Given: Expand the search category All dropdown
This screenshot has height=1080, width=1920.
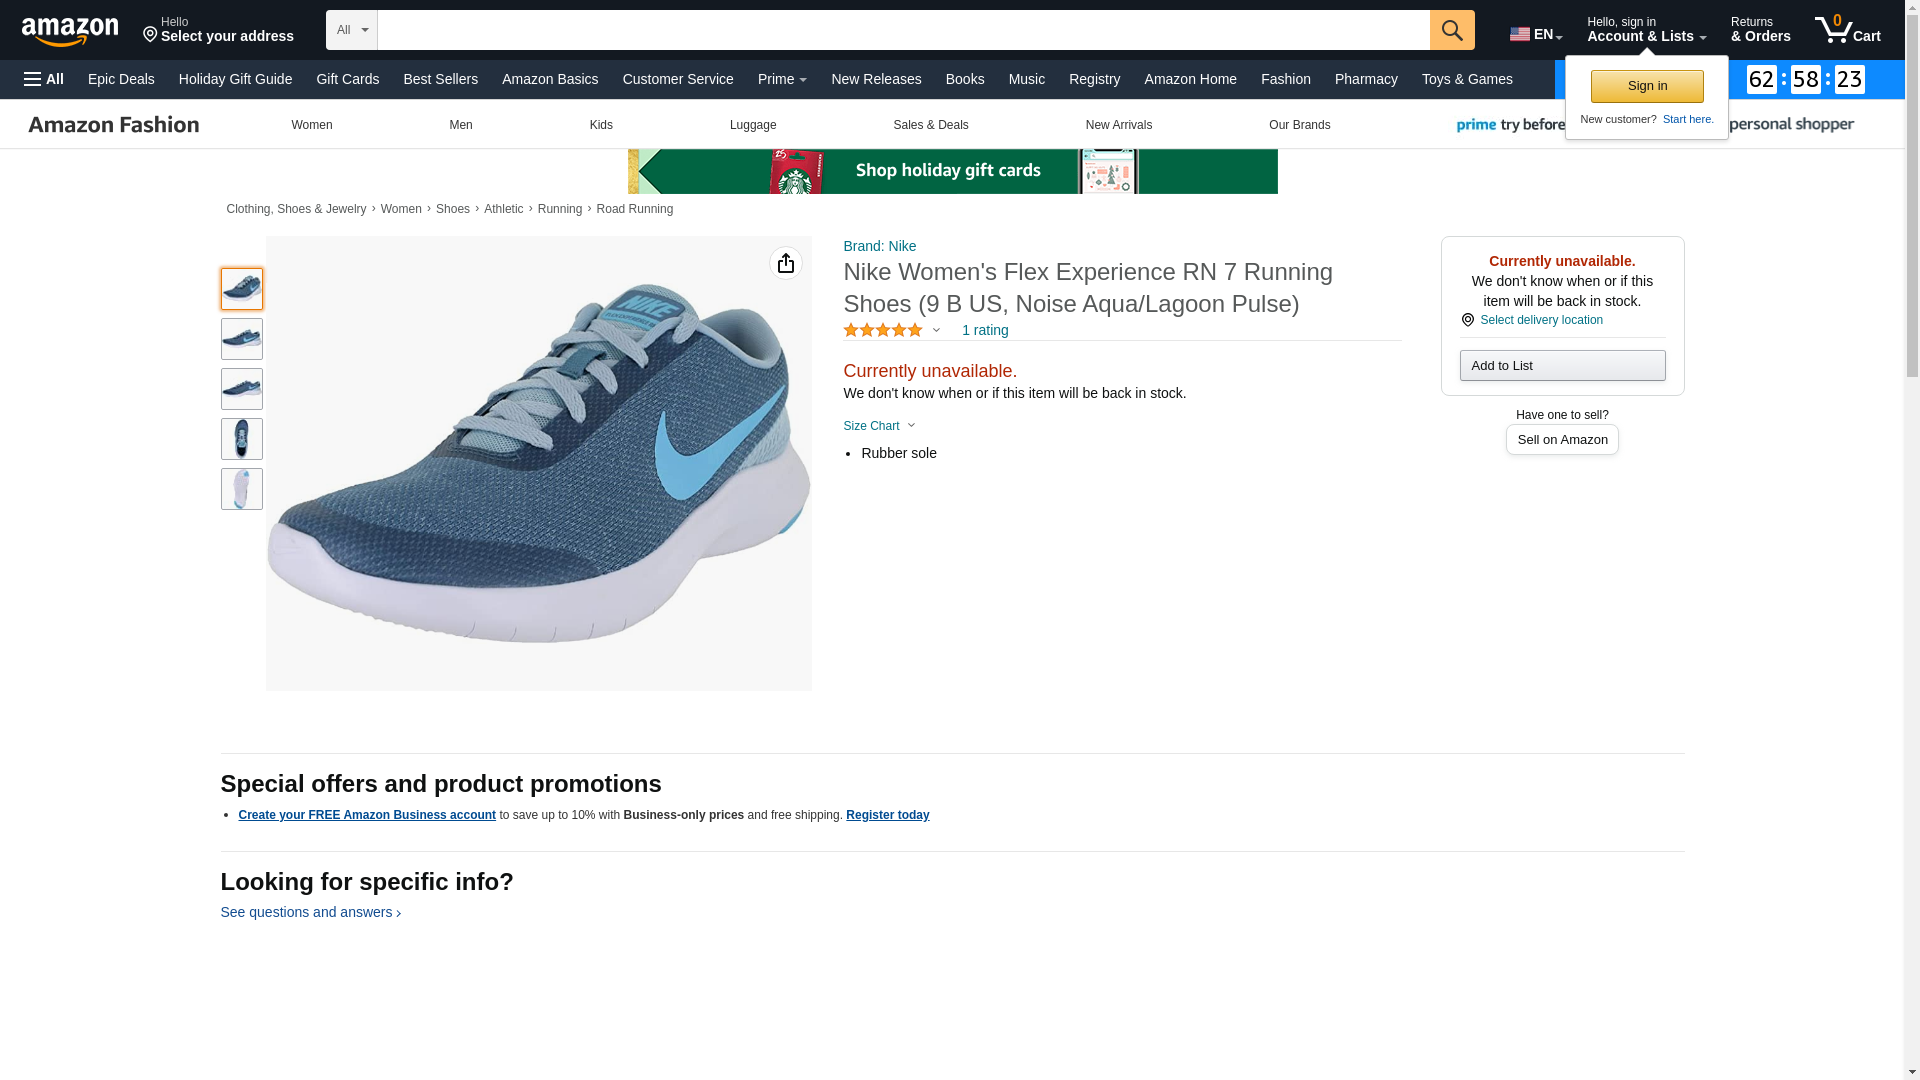Looking at the screenshot, I should point(351,30).
